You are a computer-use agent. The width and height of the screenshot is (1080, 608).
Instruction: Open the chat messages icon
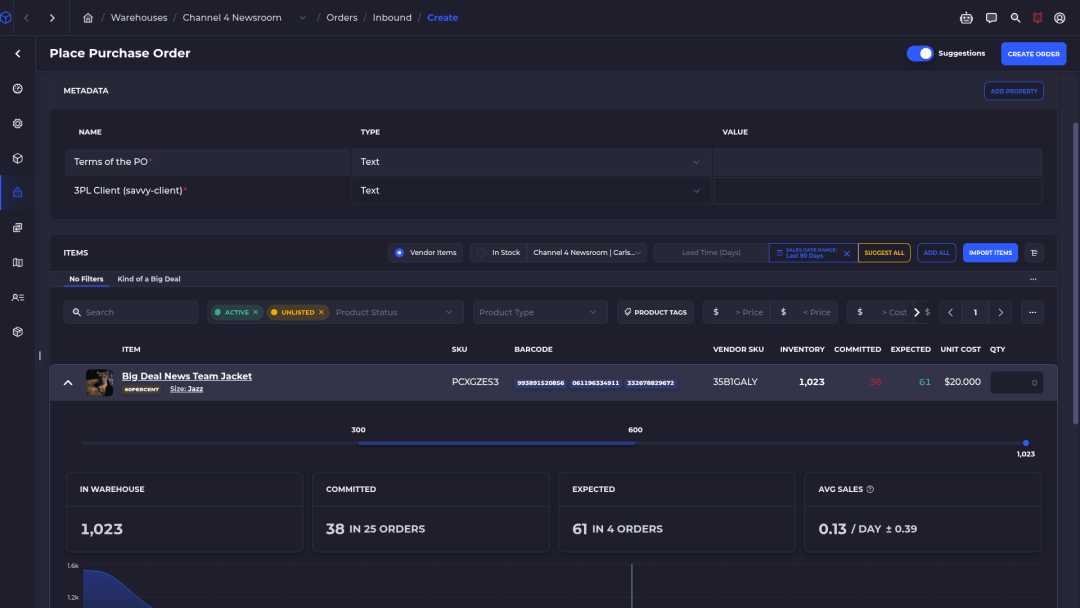tap(991, 18)
